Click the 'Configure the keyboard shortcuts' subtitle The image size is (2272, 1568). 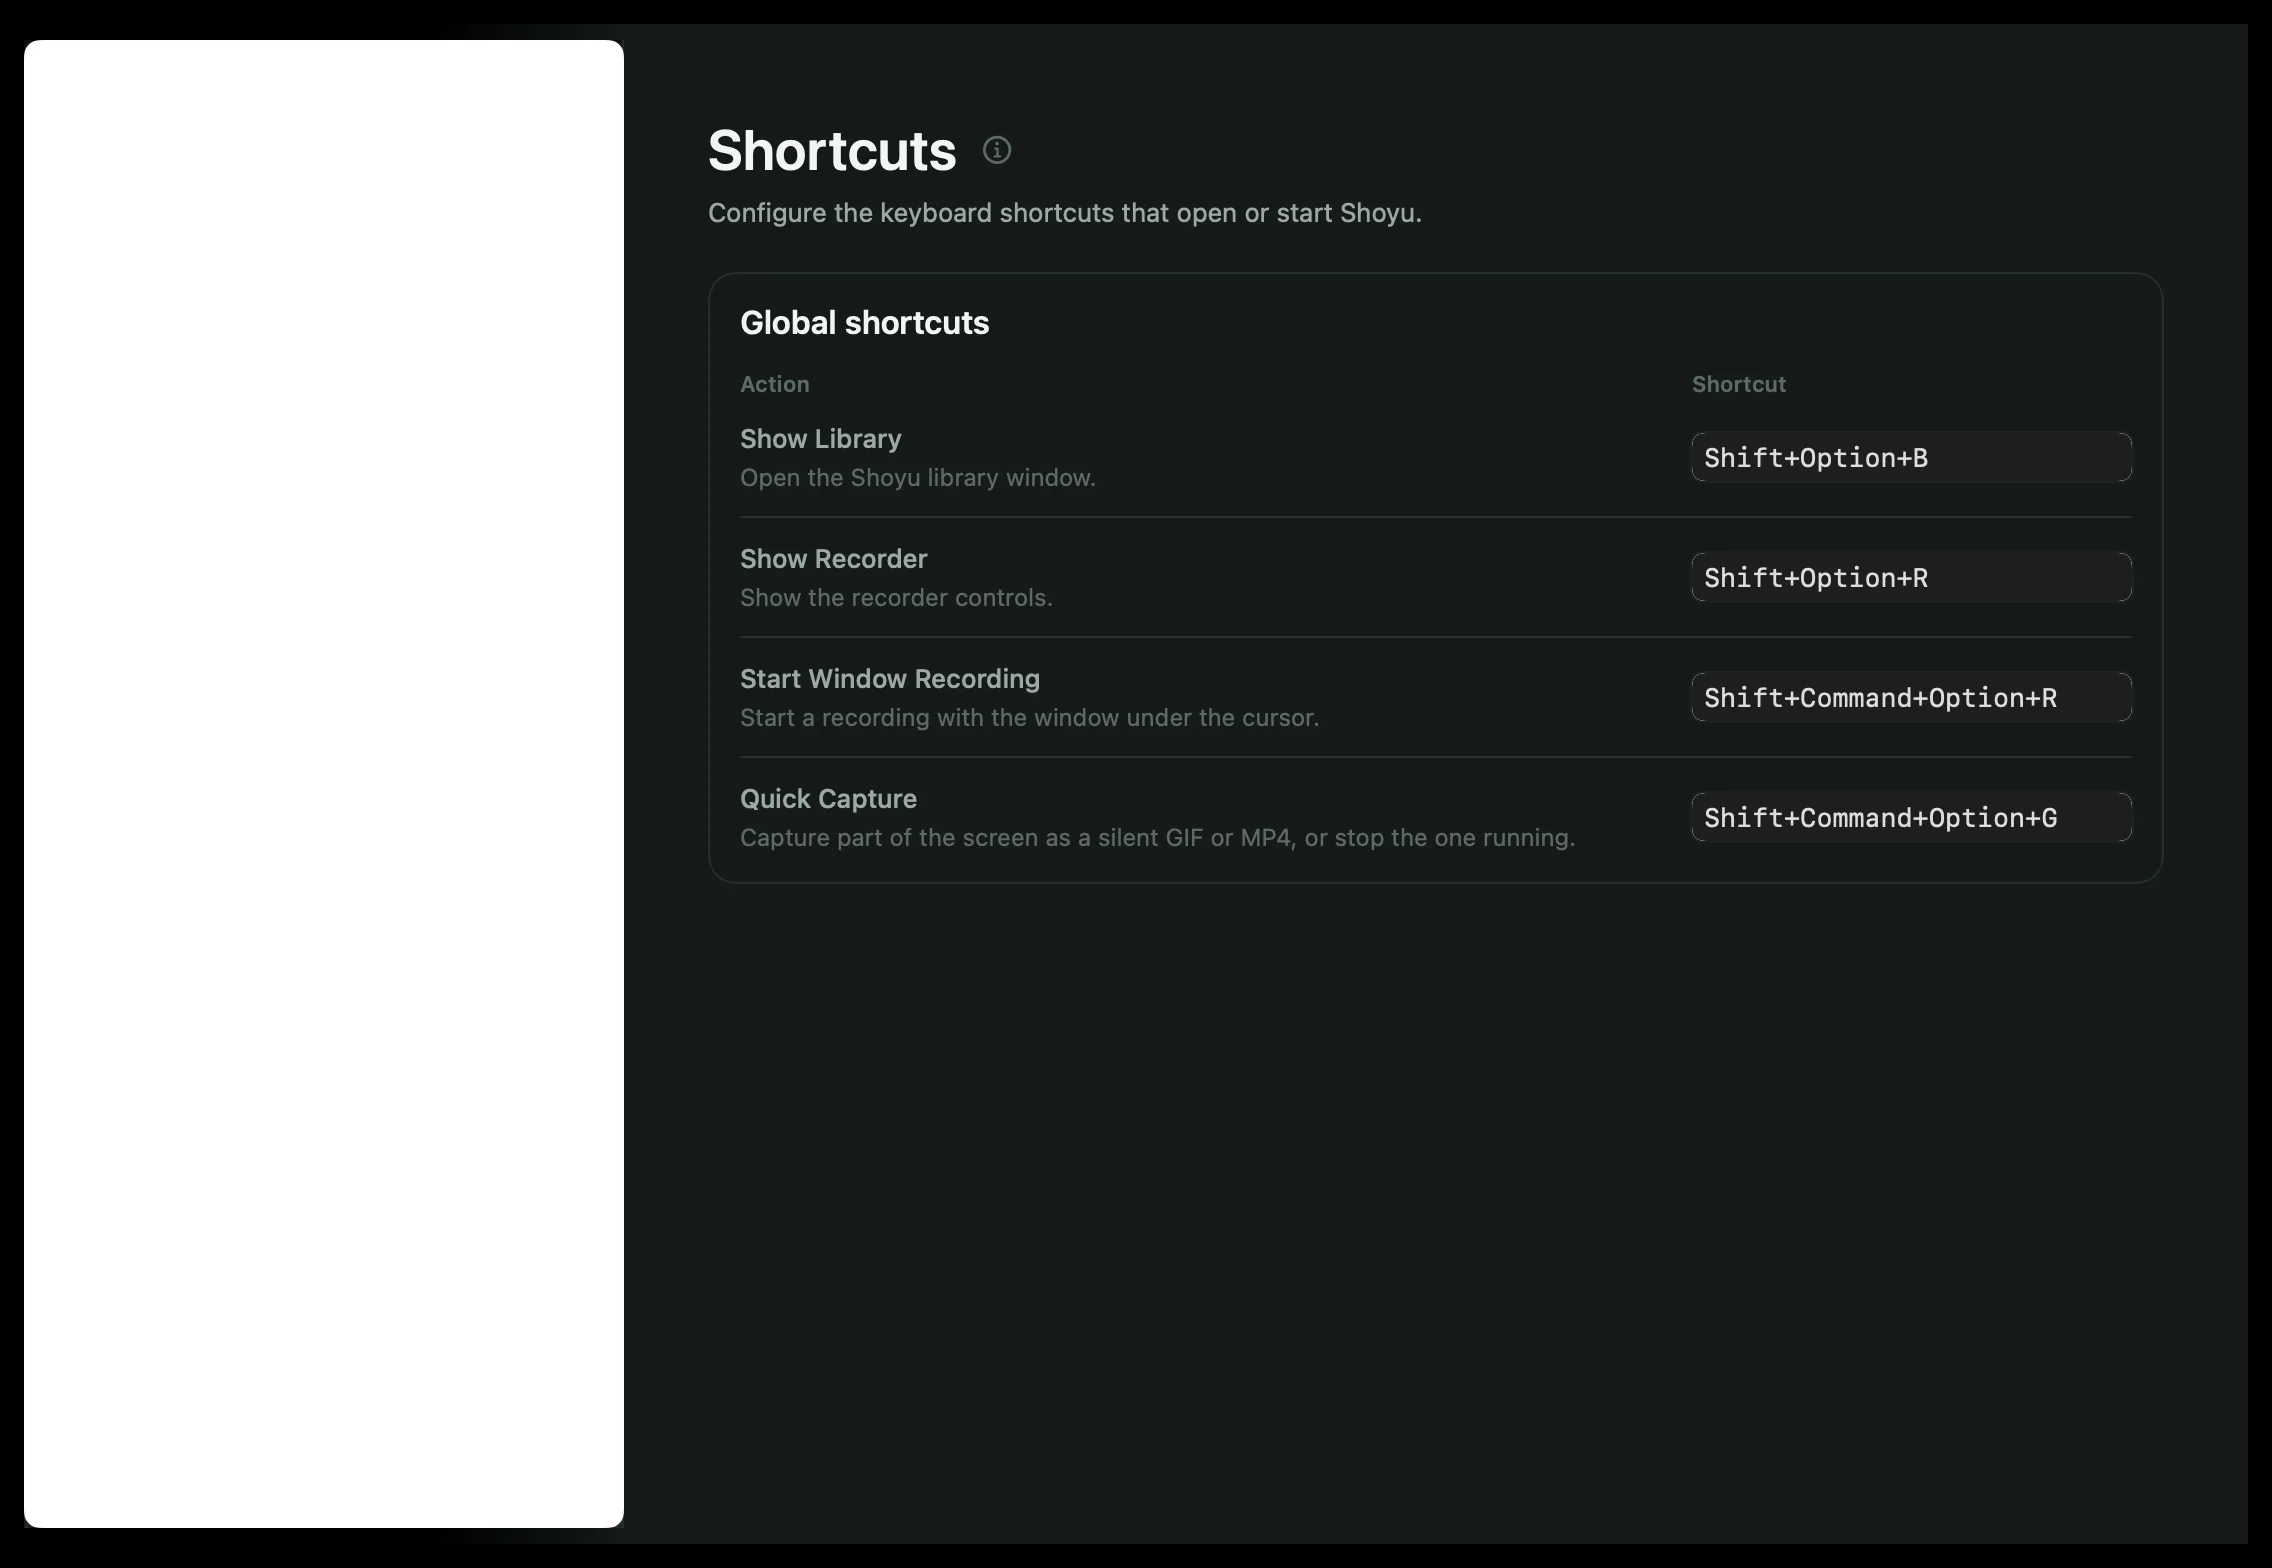click(x=1064, y=213)
